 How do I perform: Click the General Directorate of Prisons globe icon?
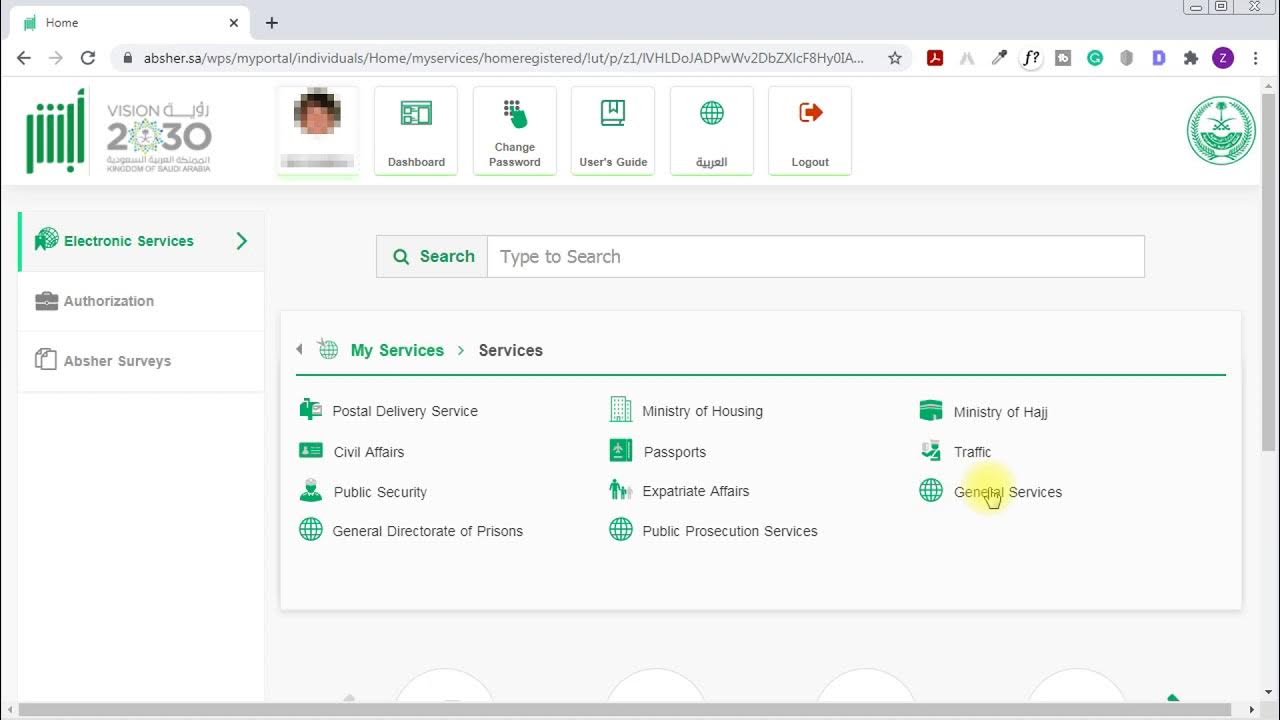[x=311, y=529]
